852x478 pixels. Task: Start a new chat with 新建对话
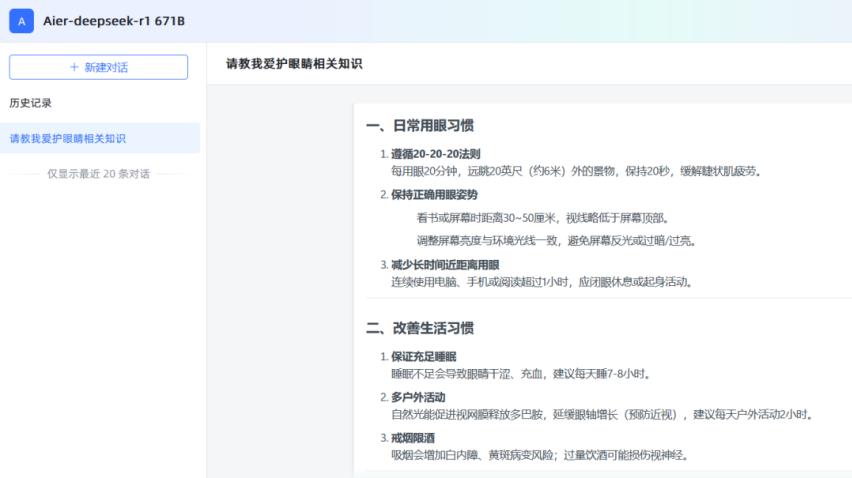[x=98, y=67]
